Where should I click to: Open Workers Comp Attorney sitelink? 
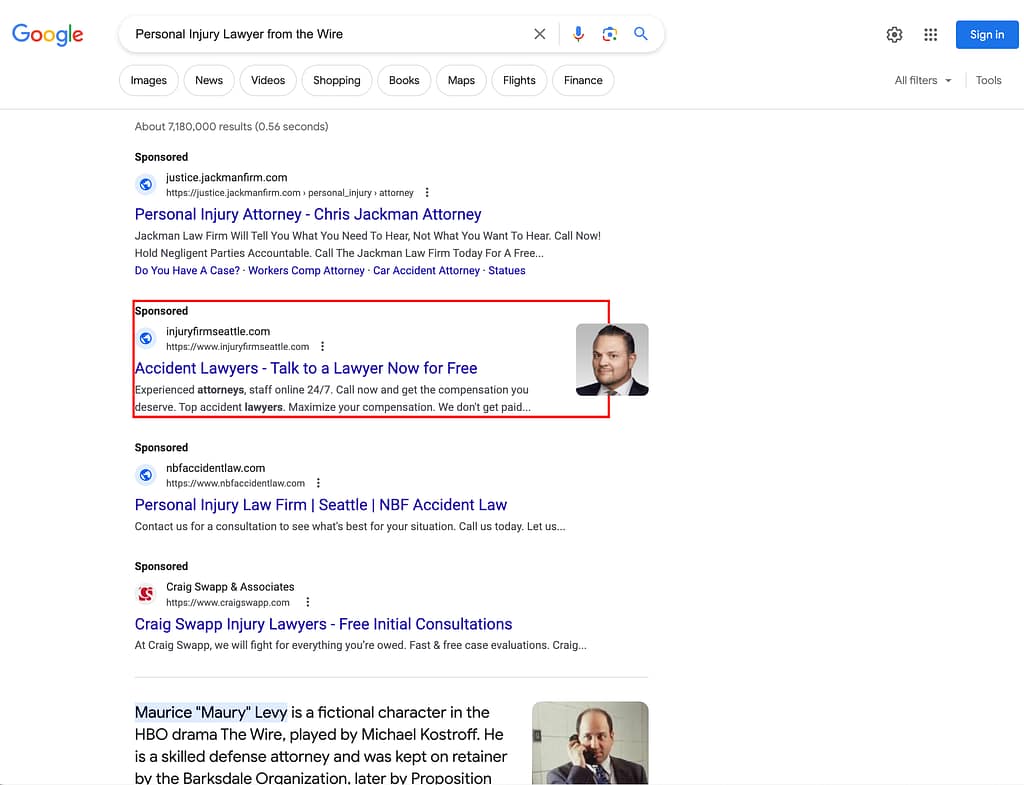[306, 270]
